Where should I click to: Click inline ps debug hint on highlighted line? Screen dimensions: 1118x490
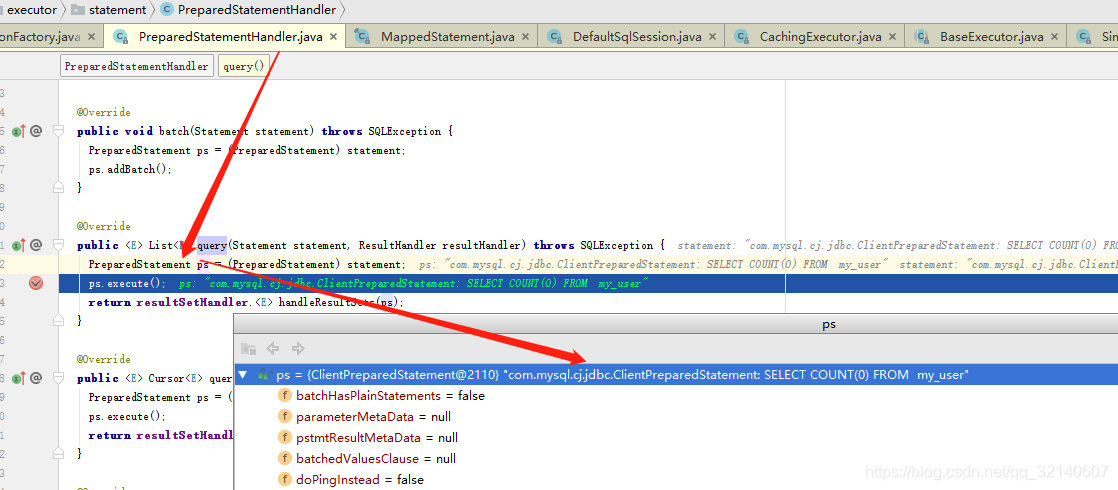(414, 283)
